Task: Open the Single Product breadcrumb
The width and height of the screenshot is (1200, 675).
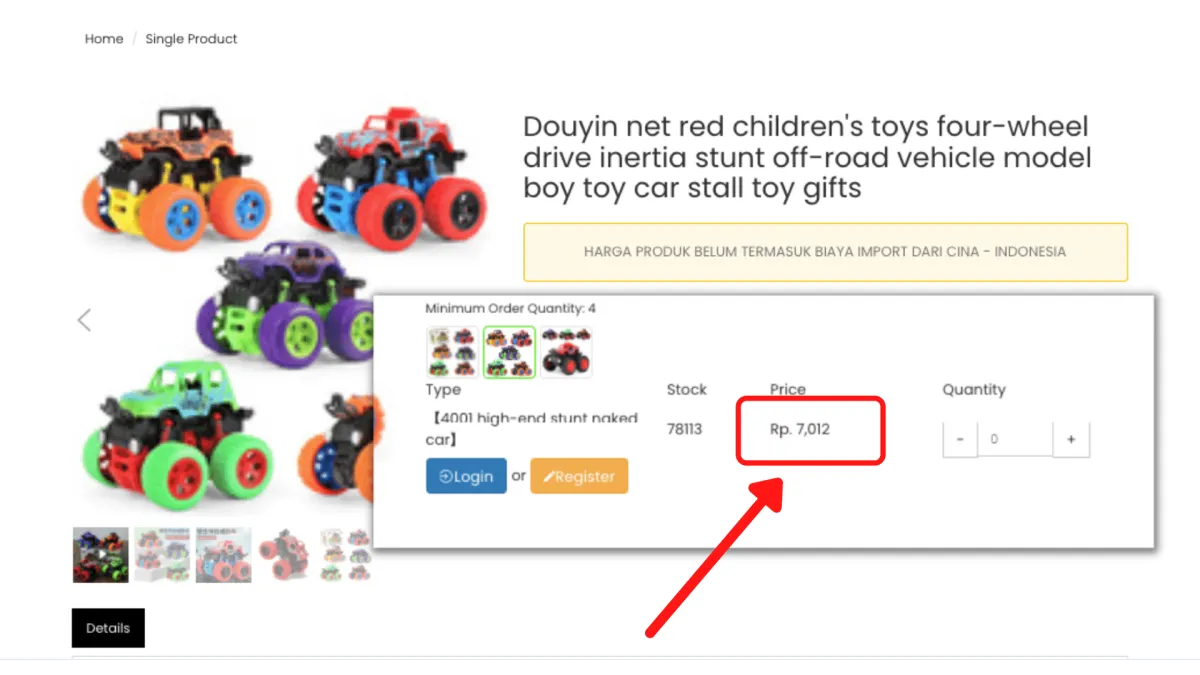Action: 191,39
